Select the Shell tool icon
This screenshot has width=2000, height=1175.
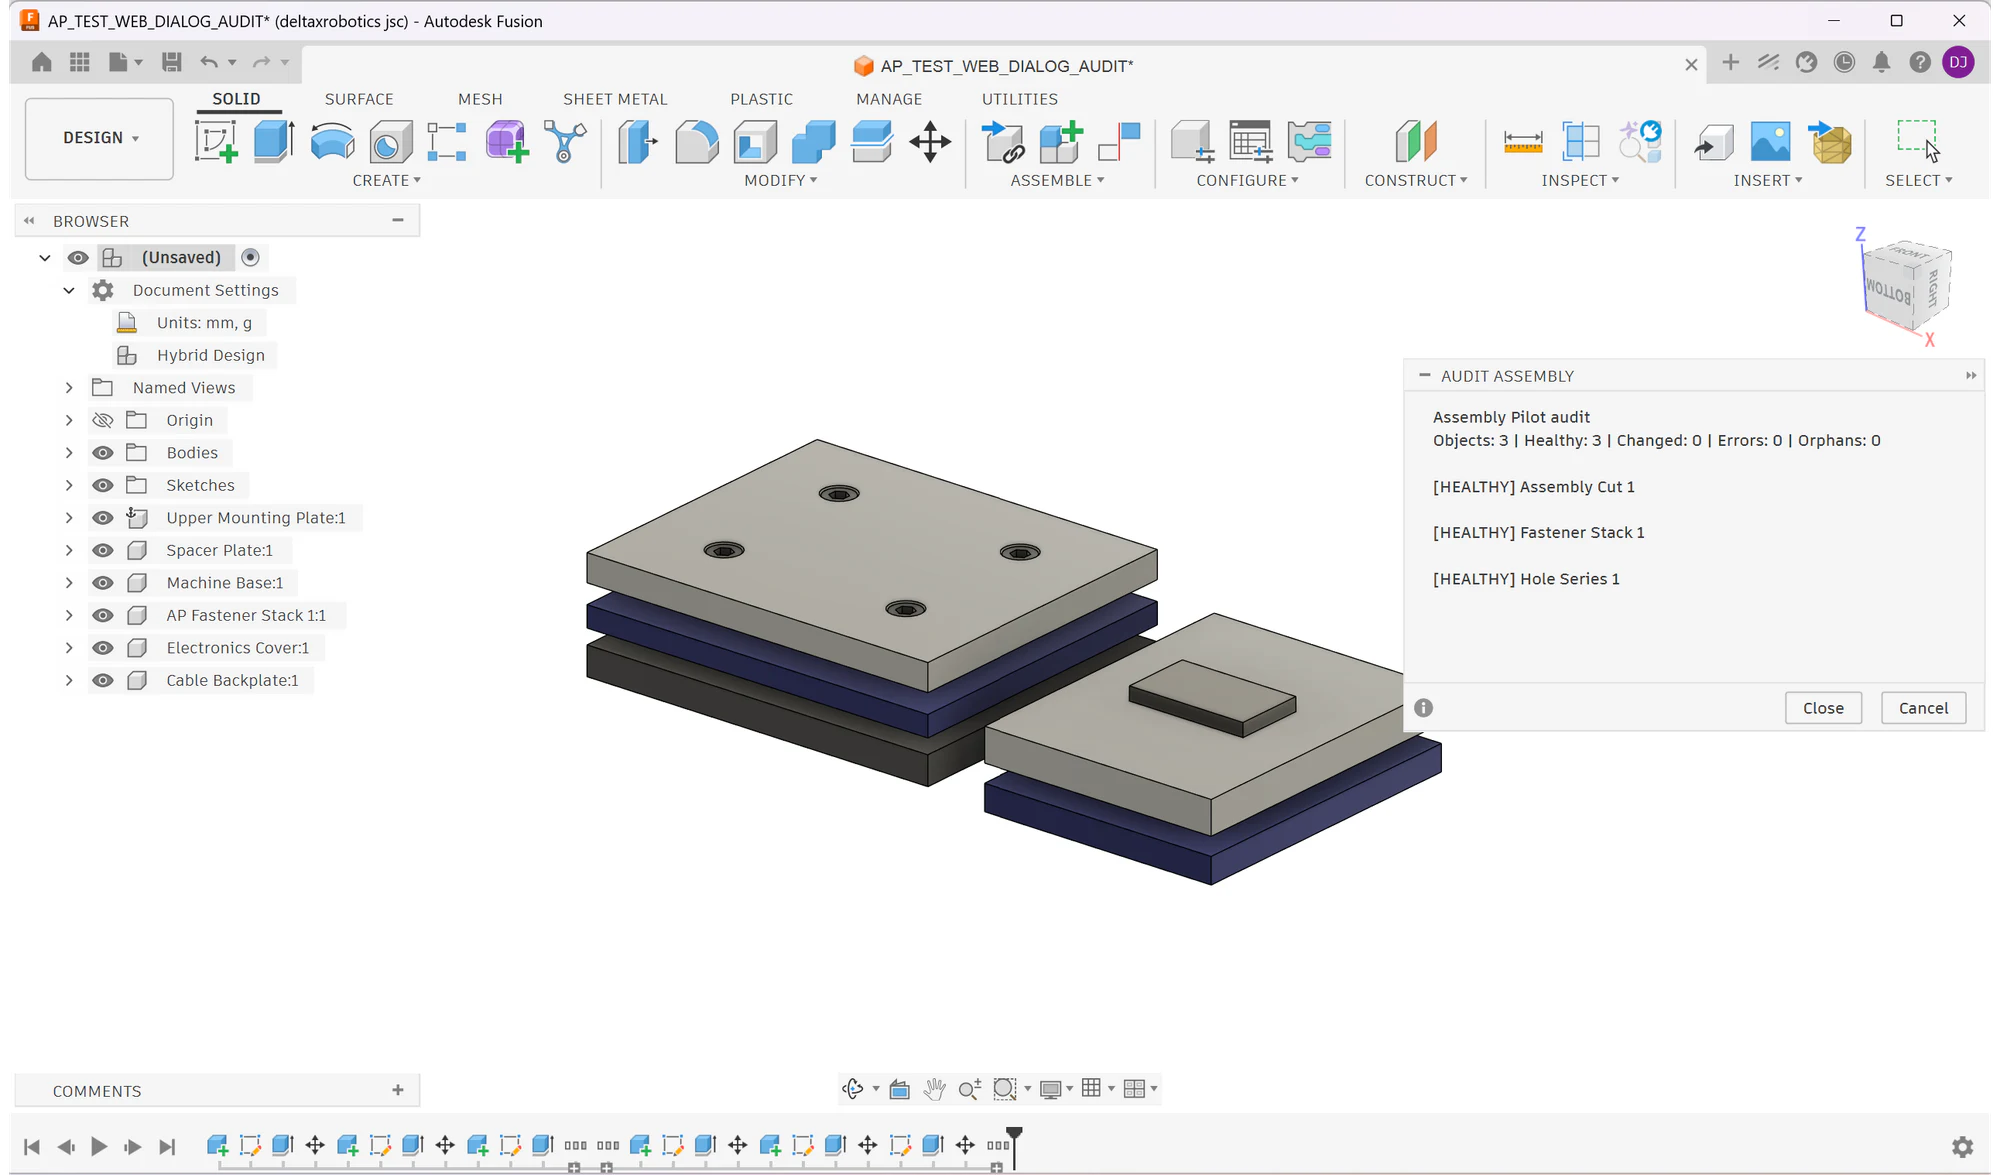[755, 141]
